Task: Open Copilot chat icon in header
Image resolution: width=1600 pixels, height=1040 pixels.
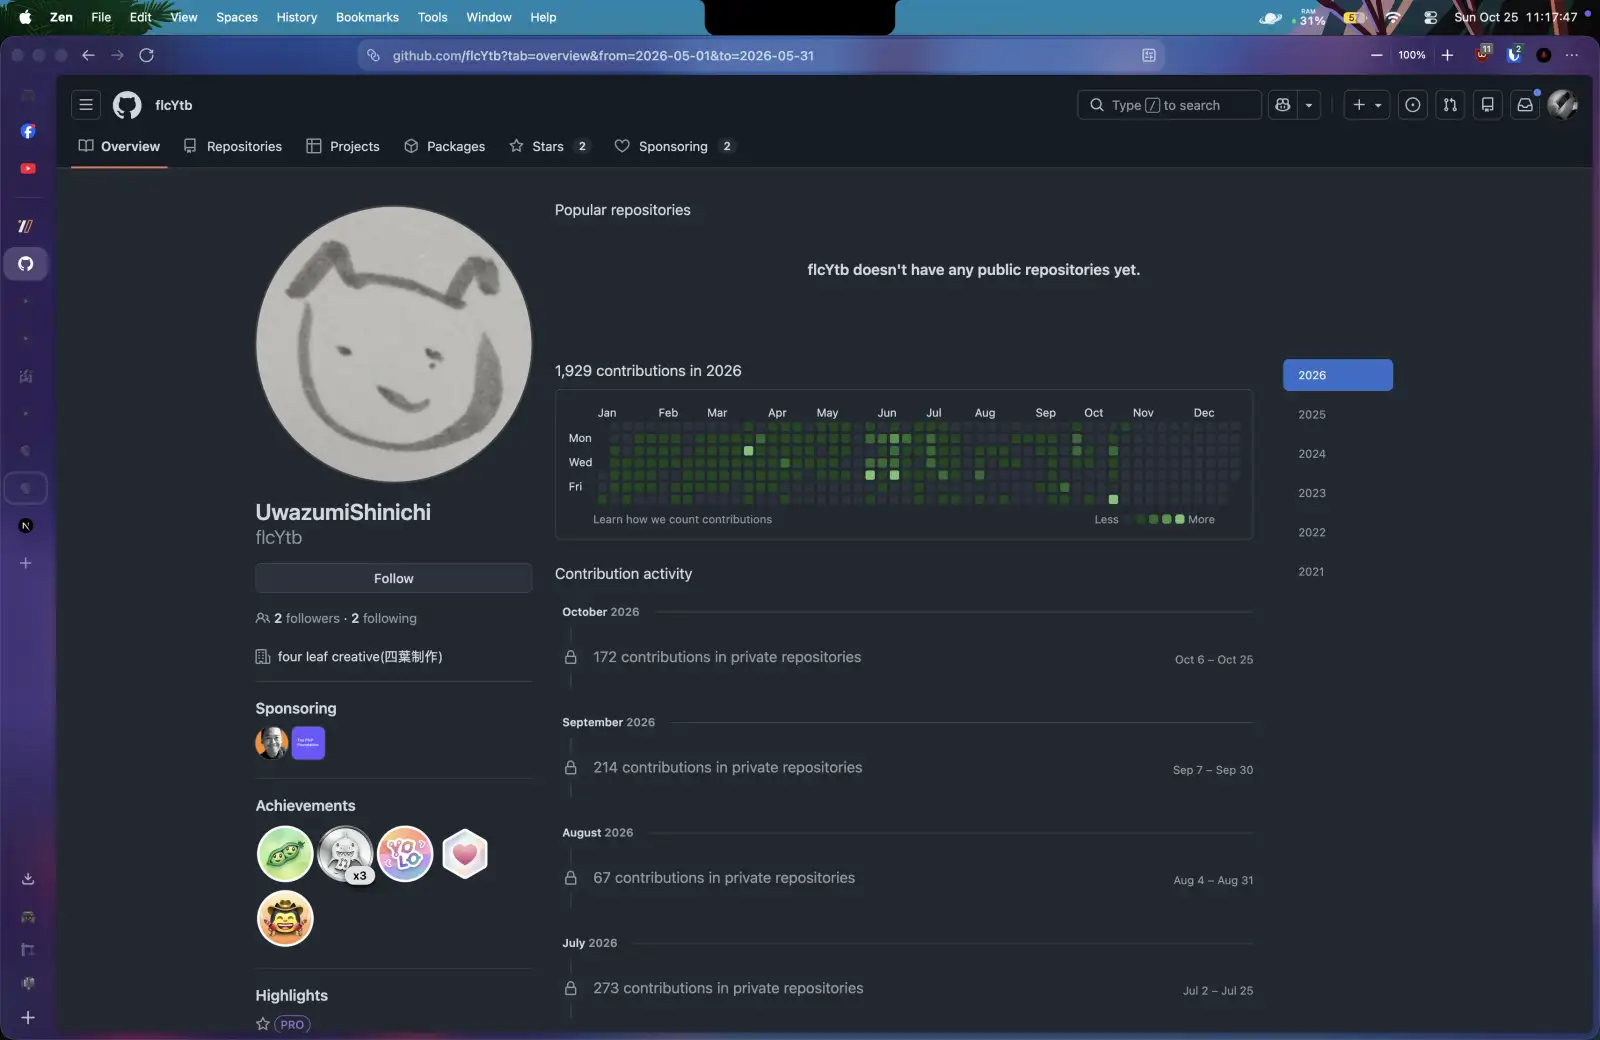Action: (x=1283, y=105)
